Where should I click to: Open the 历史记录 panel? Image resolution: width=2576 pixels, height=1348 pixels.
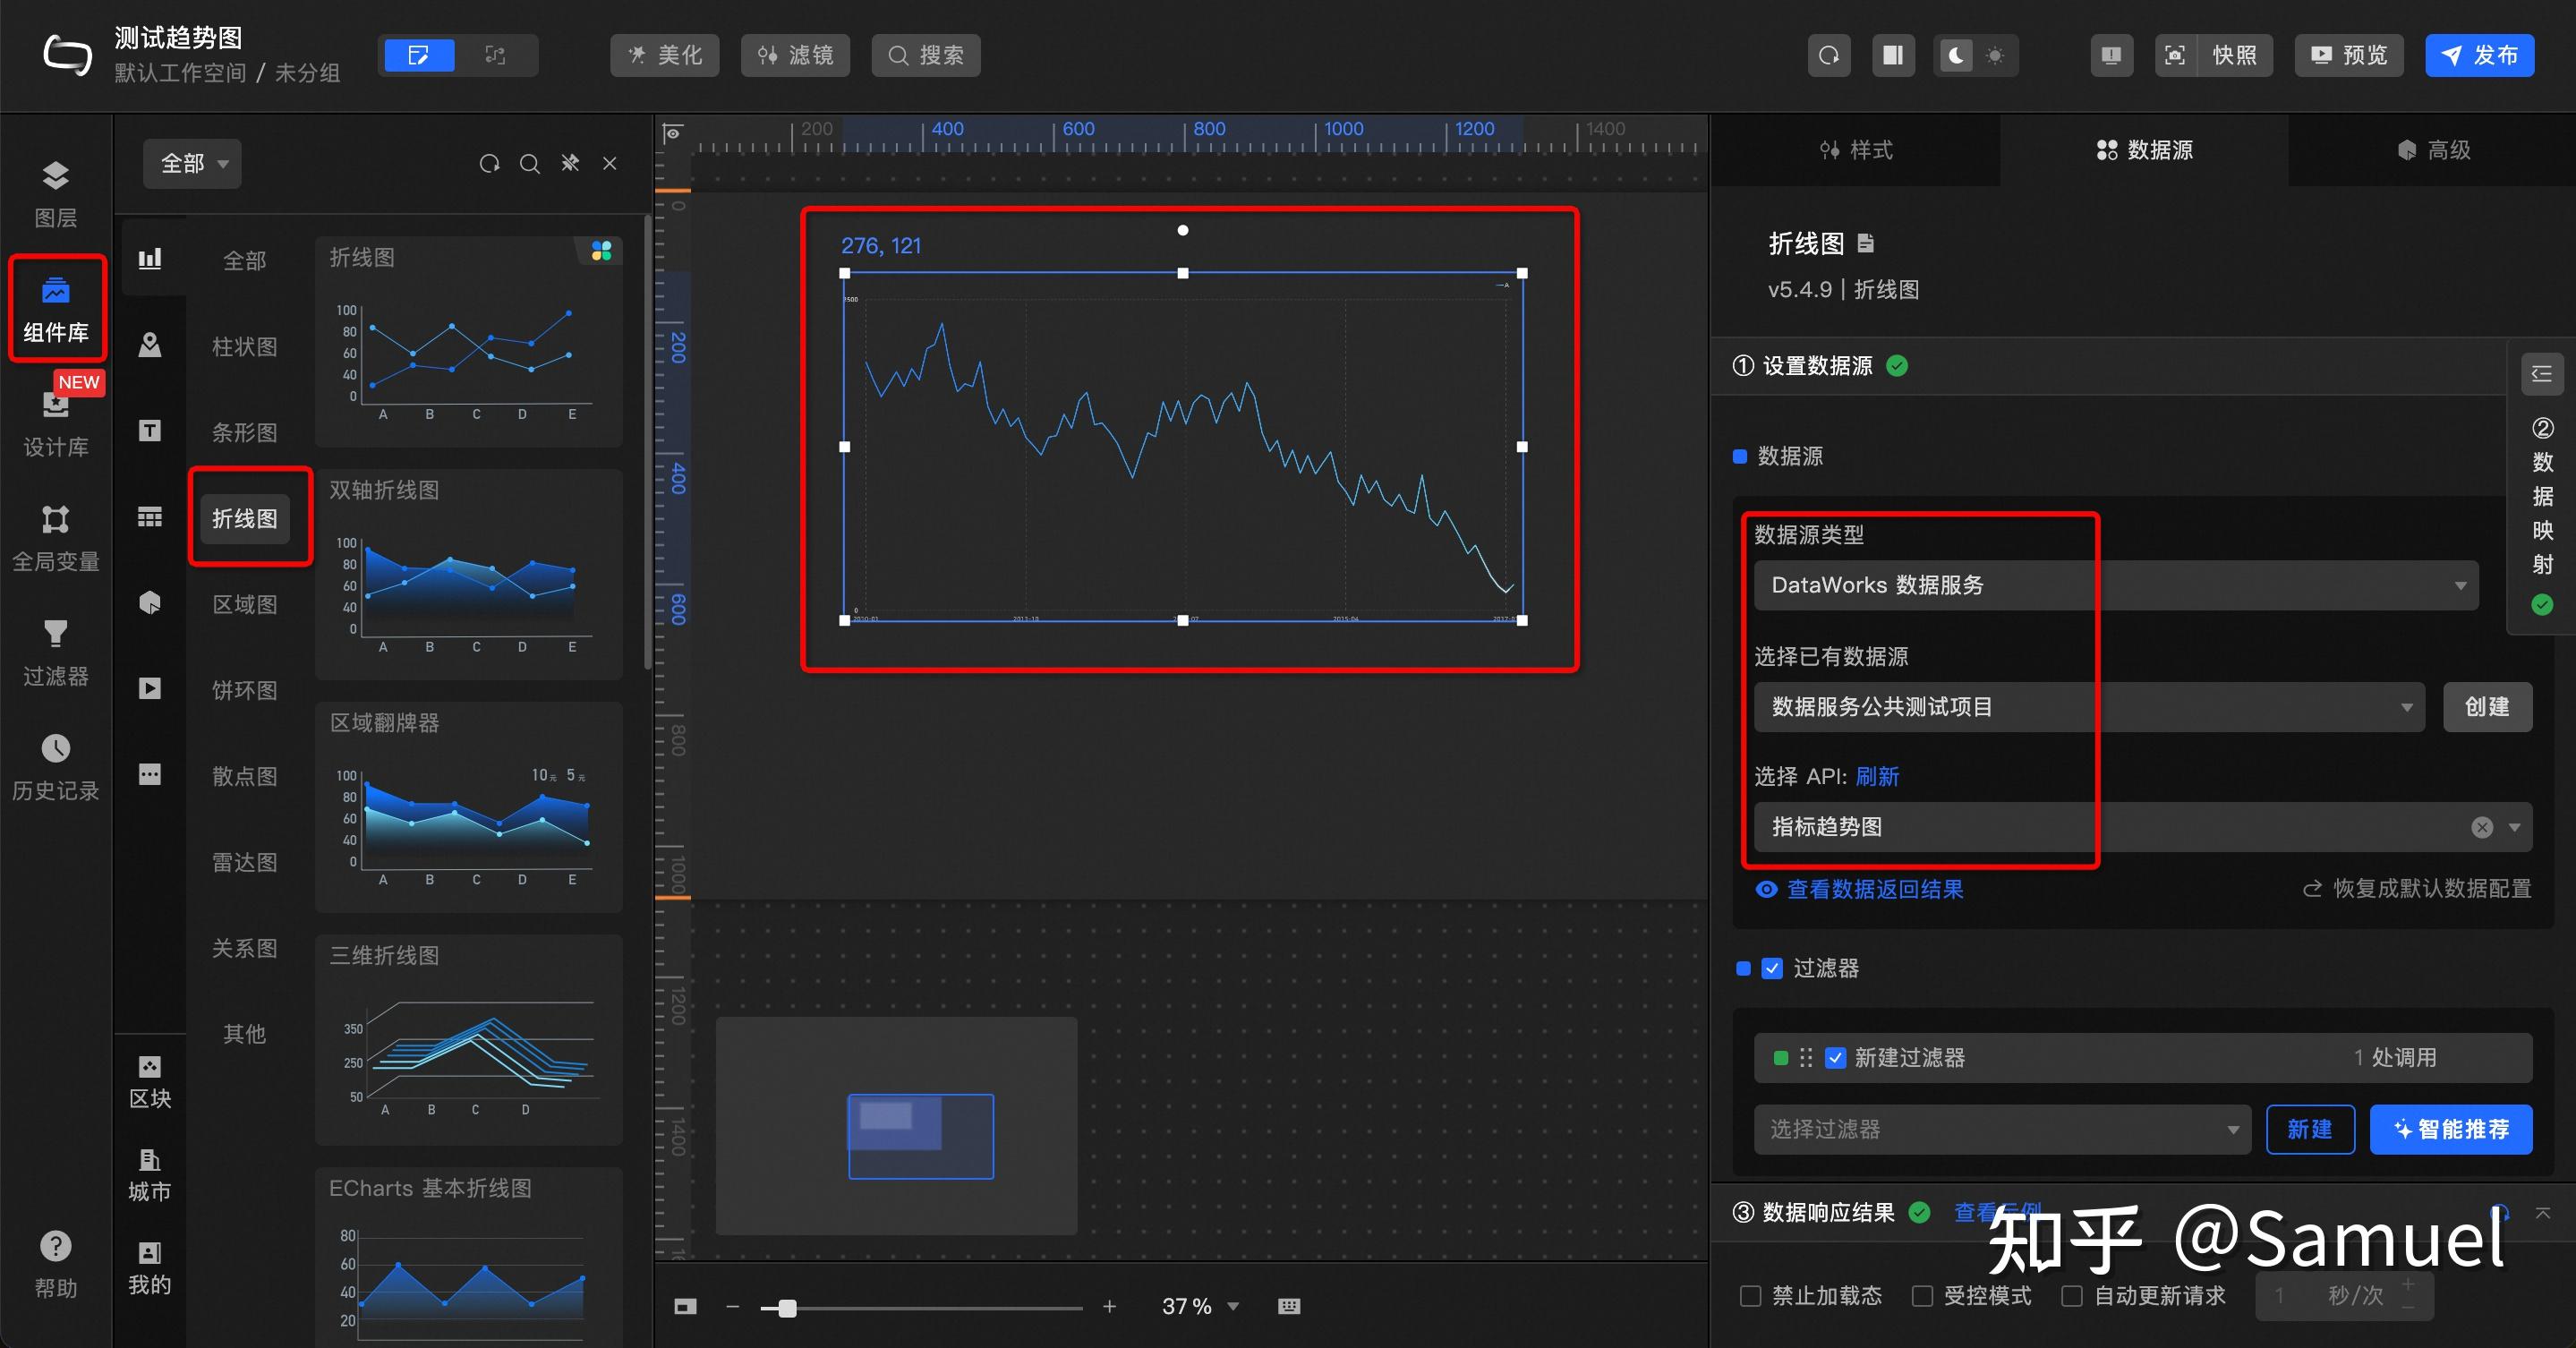click(56, 765)
